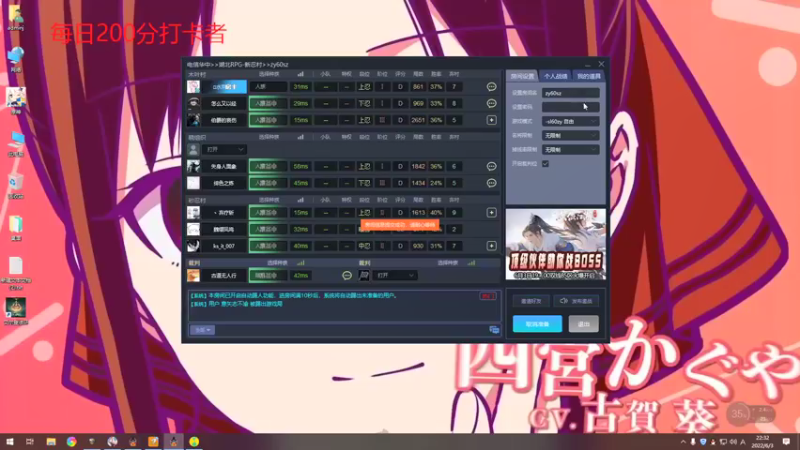The image size is (800, 450).
Task: Open race dropdown showing 人族 for first player
Action: click(x=268, y=87)
